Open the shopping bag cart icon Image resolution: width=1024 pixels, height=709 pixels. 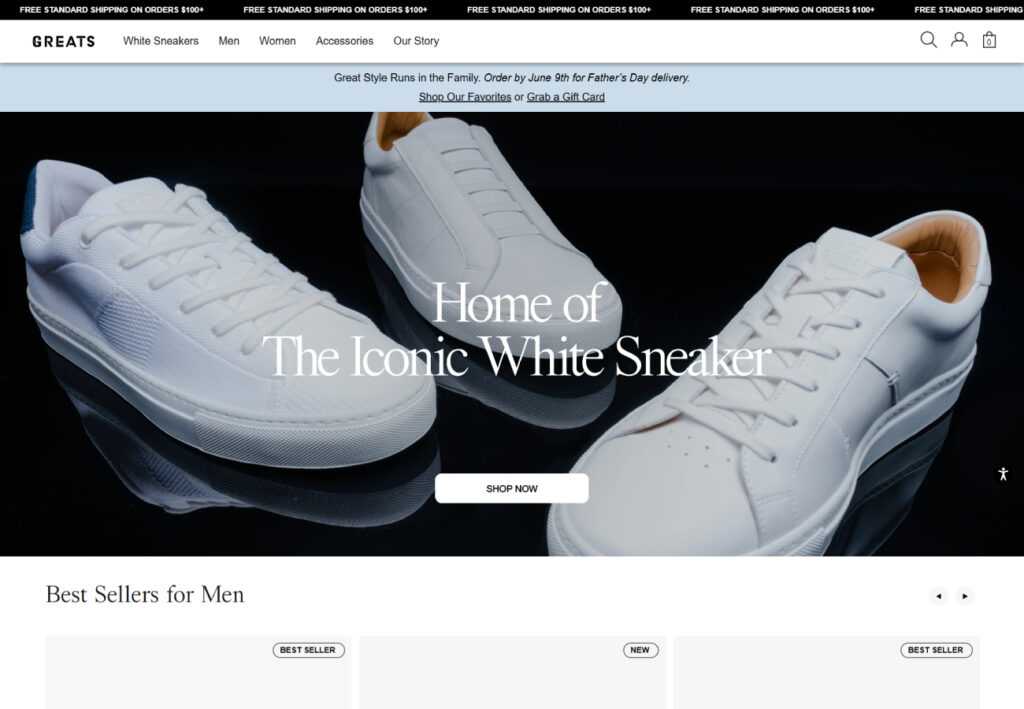(x=989, y=40)
